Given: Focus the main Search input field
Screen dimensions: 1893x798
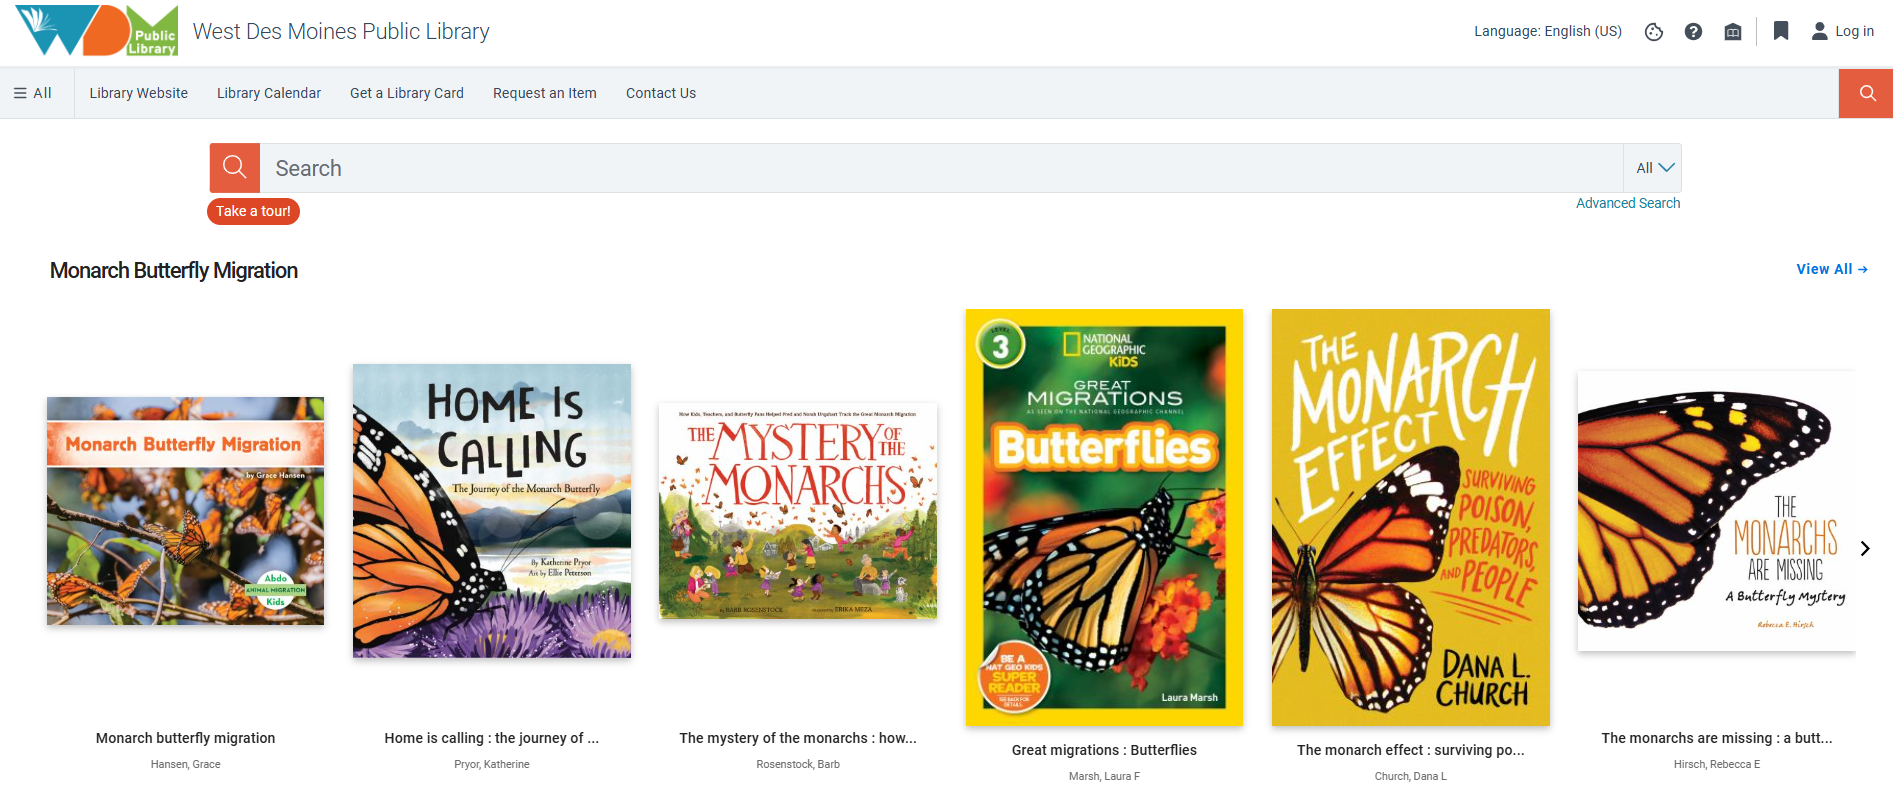Looking at the screenshot, I should pos(941,168).
